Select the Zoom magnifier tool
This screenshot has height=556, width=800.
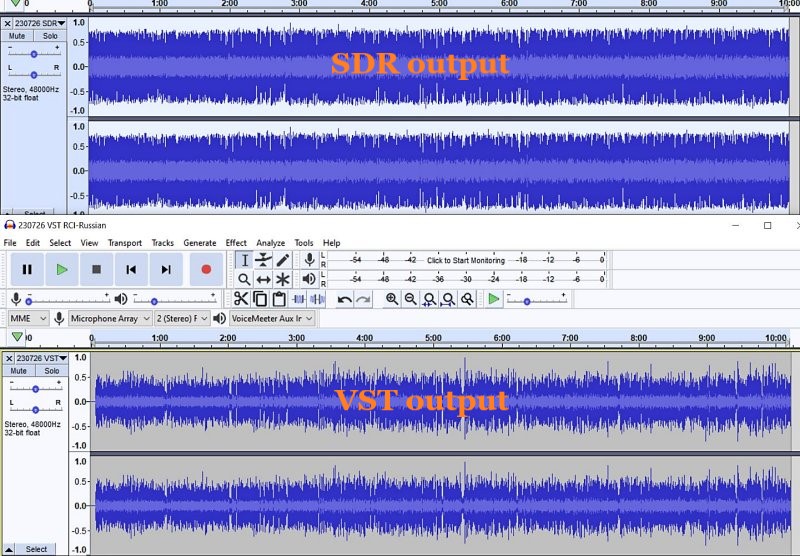tap(244, 279)
